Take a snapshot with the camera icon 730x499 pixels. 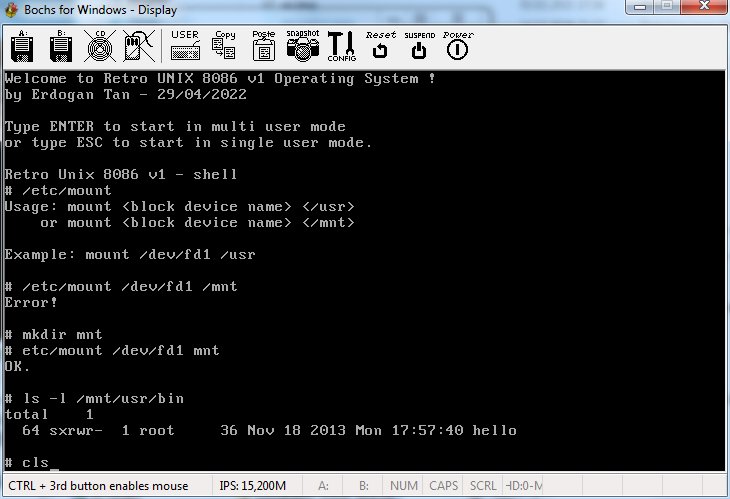[x=302, y=45]
